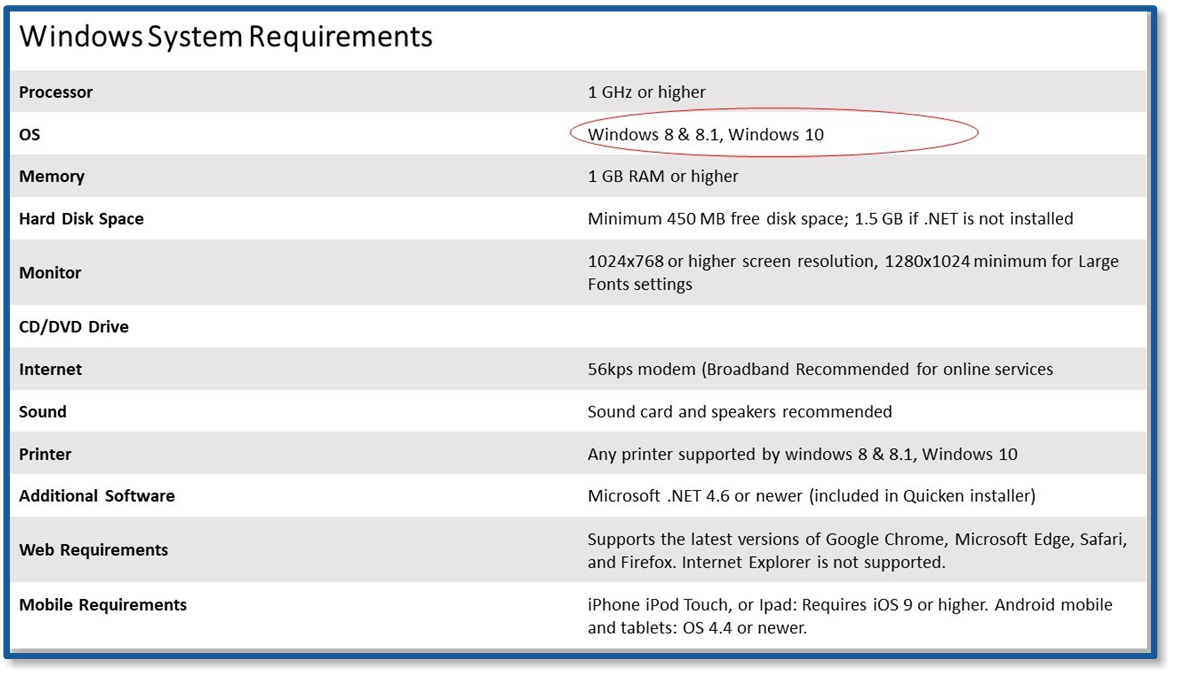This screenshot has height=691, width=1188.
Task: Click the circled 'Windows 8 & 8.1, Windows 10' text
Action: tap(706, 134)
